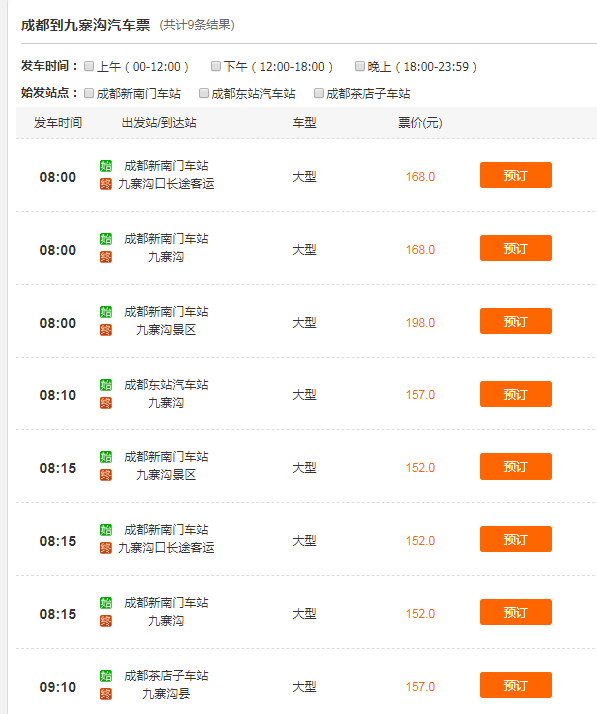The image size is (597, 714).
Task: Filter by 成都东站汽车站 departure station
Action: coord(204,93)
